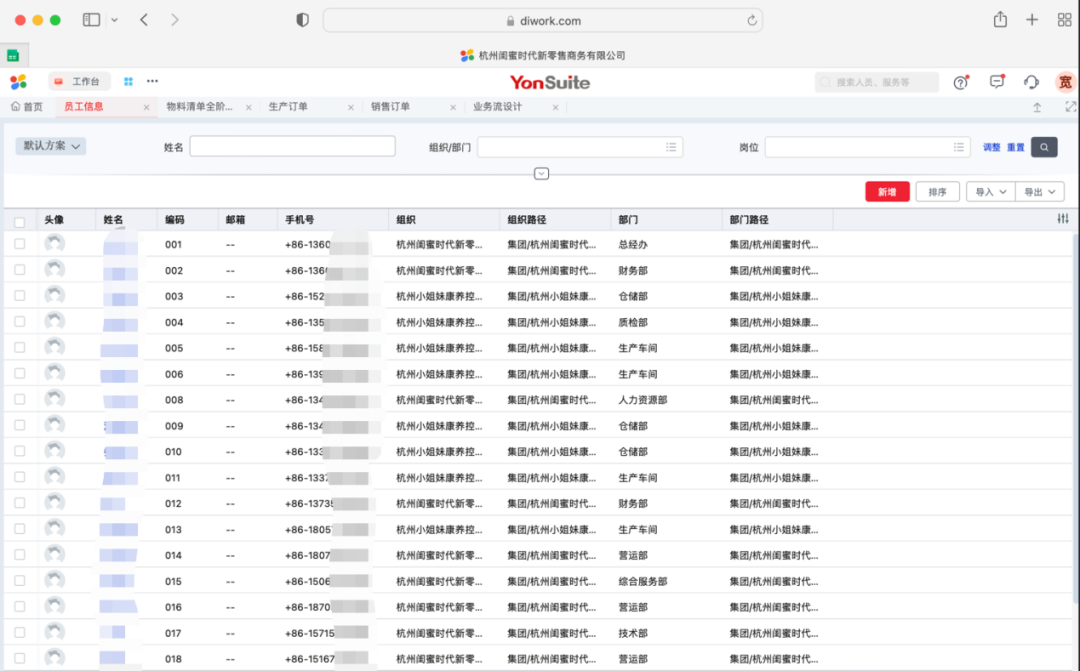Click the 技术部 department cell

tap(633, 633)
